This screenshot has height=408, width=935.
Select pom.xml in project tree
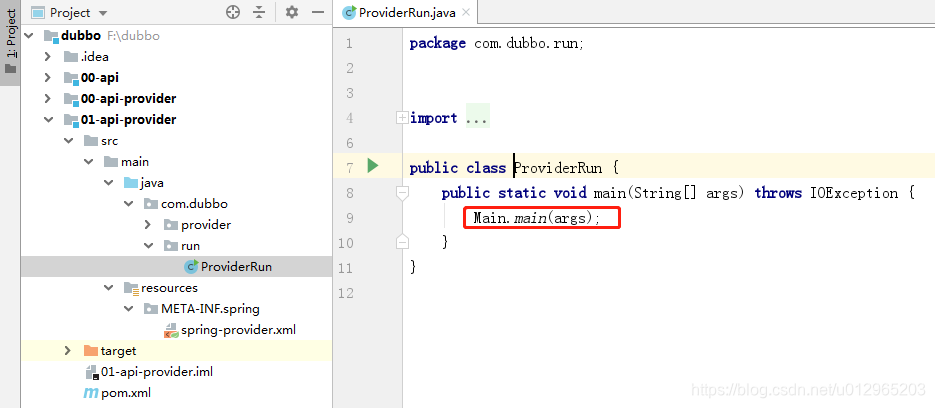coord(125,393)
